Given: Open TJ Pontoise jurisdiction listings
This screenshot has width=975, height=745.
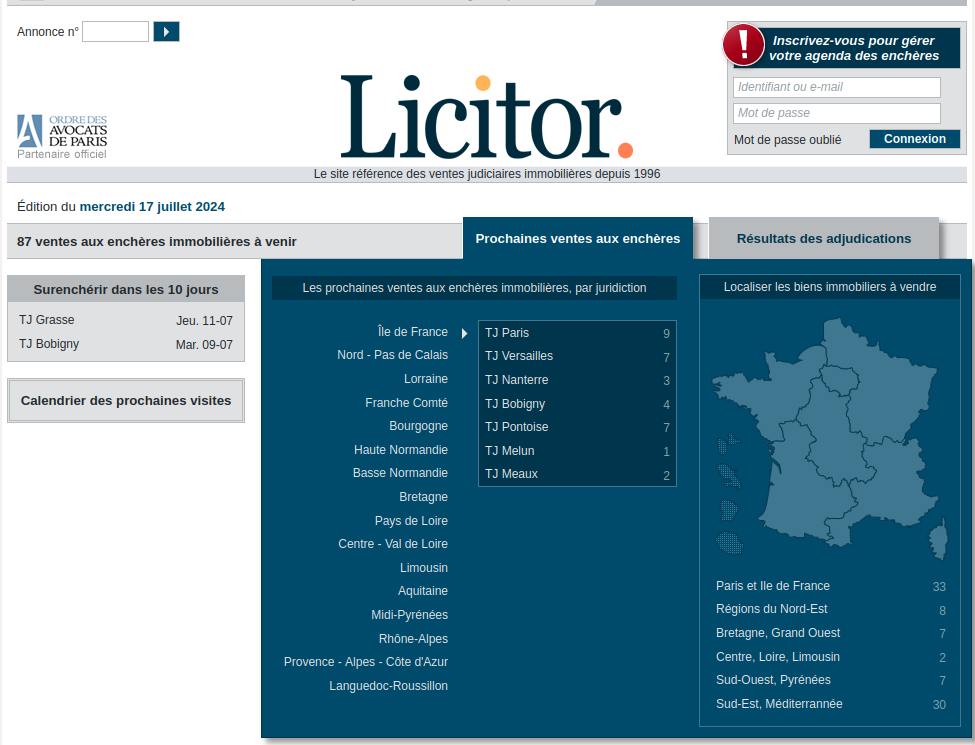Looking at the screenshot, I should click(577, 427).
